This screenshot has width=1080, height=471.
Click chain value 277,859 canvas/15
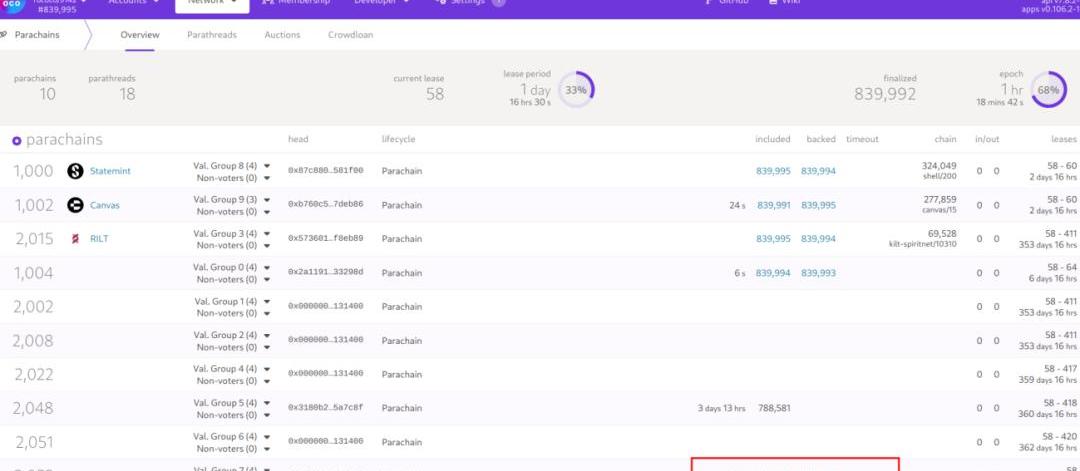(x=939, y=205)
